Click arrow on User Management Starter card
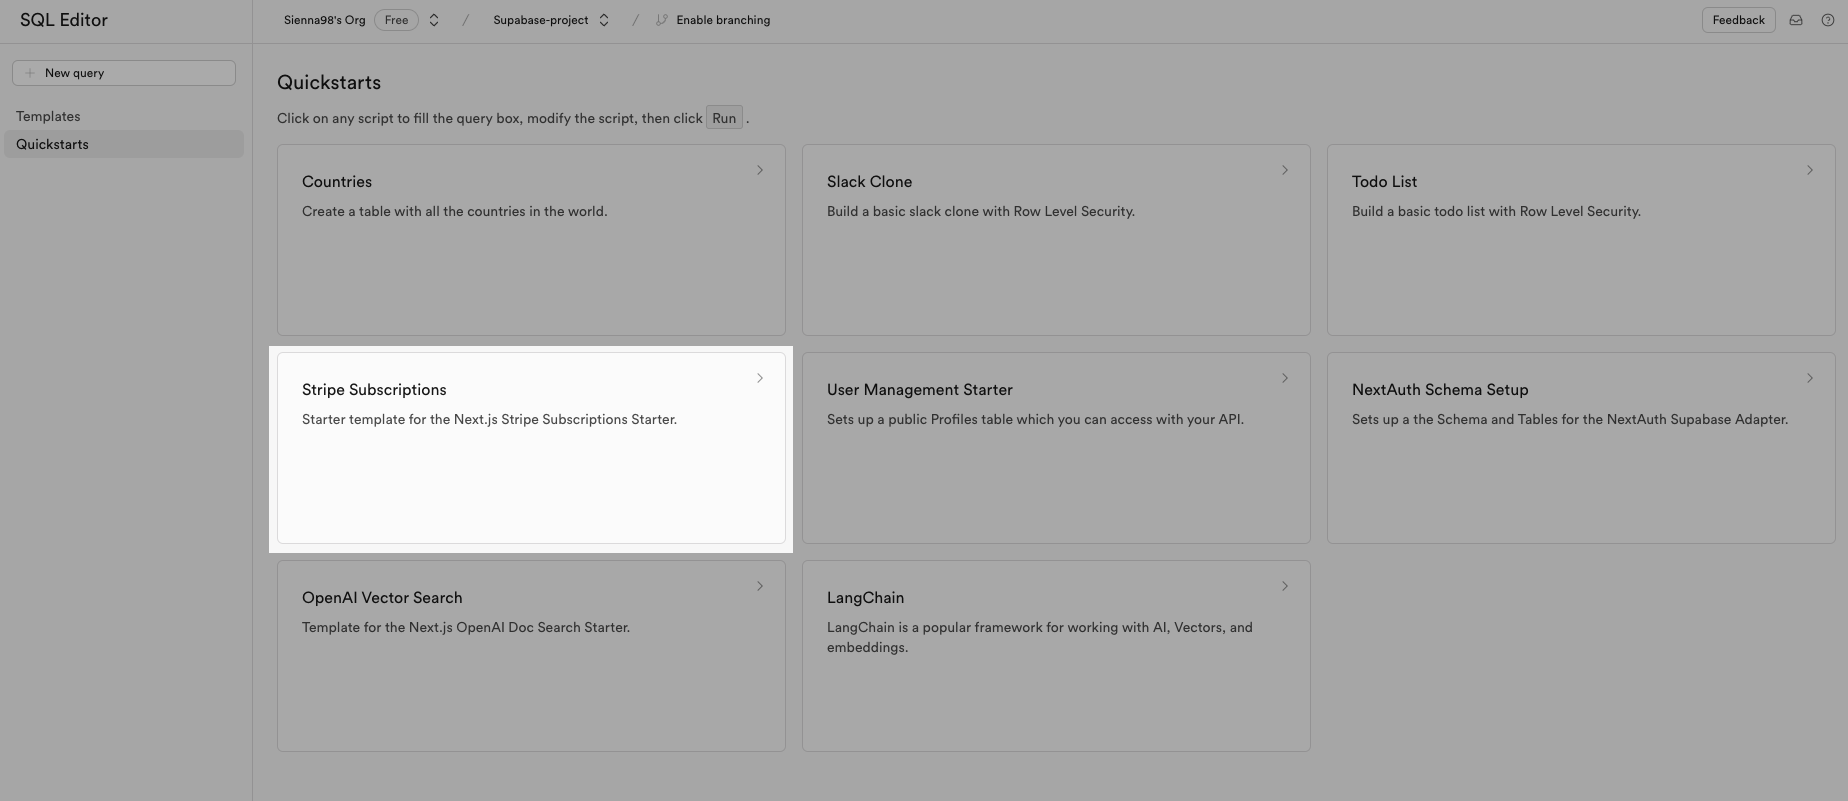1848x801 pixels. pos(1285,378)
